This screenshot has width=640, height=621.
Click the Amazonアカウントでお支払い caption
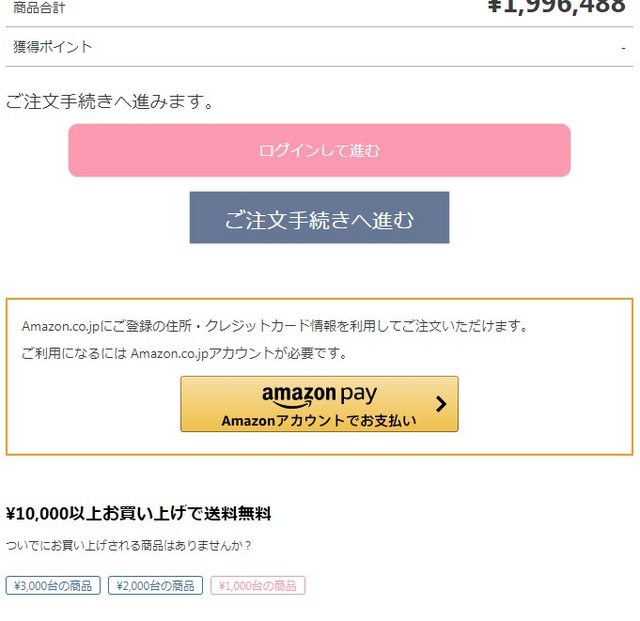pyautogui.click(x=319, y=421)
